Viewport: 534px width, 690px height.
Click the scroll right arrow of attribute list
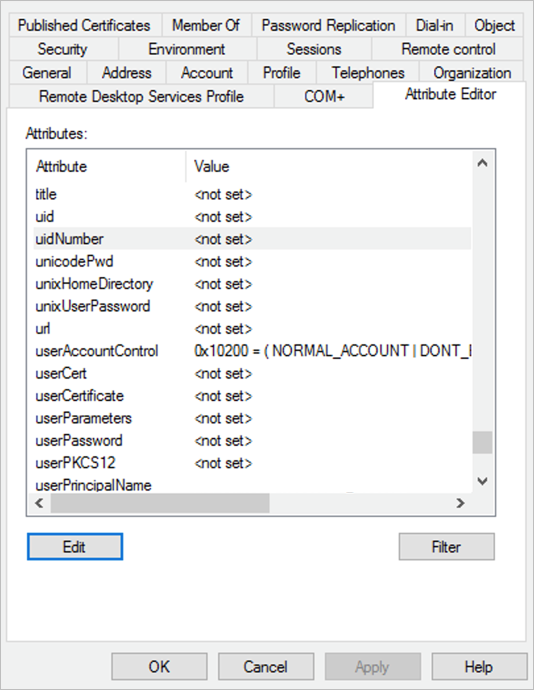pyautogui.click(x=460, y=503)
